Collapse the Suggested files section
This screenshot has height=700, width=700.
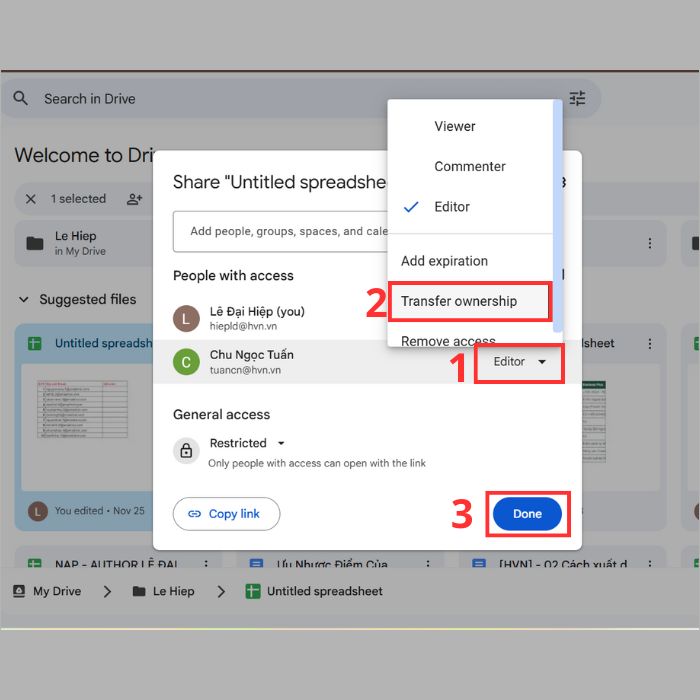point(24,300)
